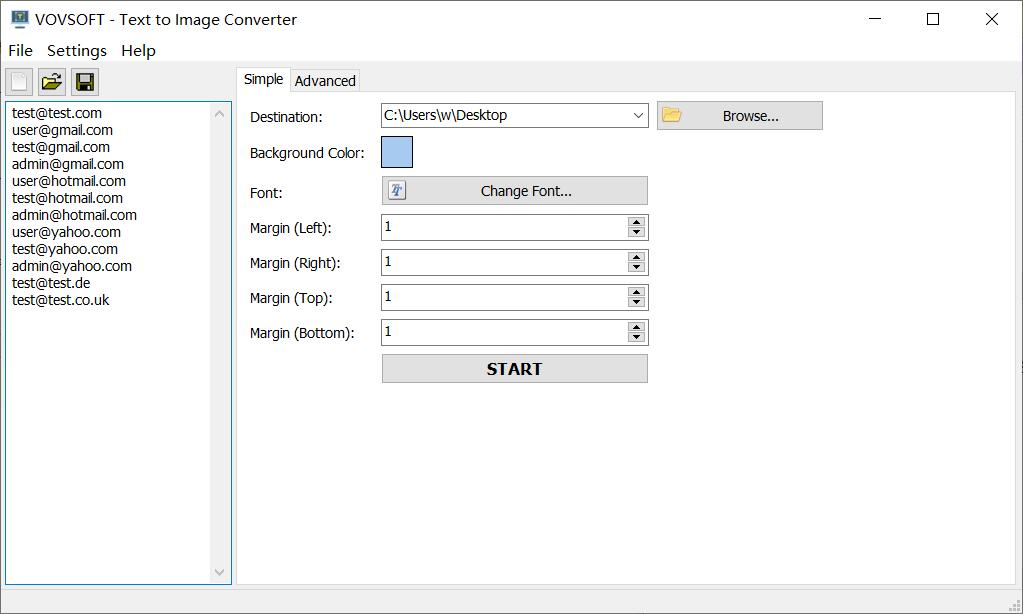Click the New blank document icon
Image resolution: width=1023 pixels, height=614 pixels.
pos(19,82)
